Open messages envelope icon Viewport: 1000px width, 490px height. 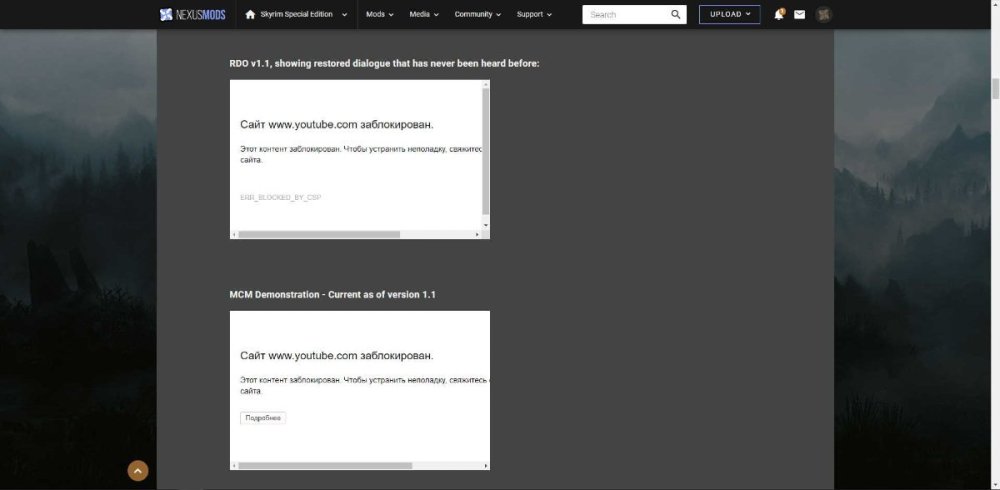(799, 15)
